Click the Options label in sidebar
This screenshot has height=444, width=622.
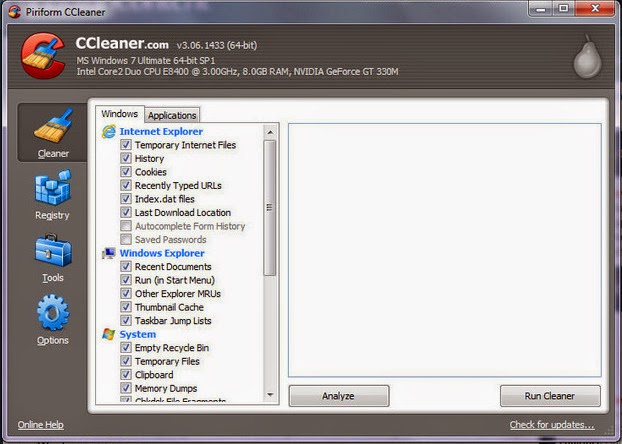click(53, 340)
